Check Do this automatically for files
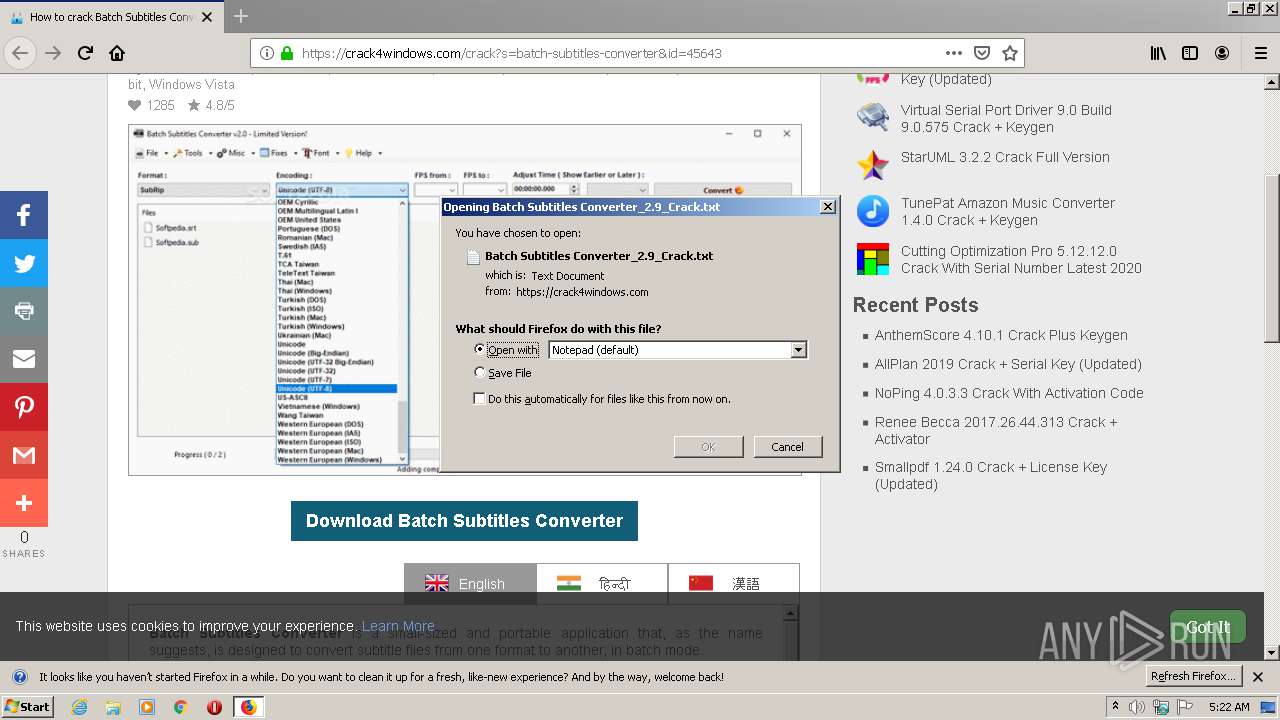Image resolution: width=1280 pixels, height=720 pixels. click(480, 399)
